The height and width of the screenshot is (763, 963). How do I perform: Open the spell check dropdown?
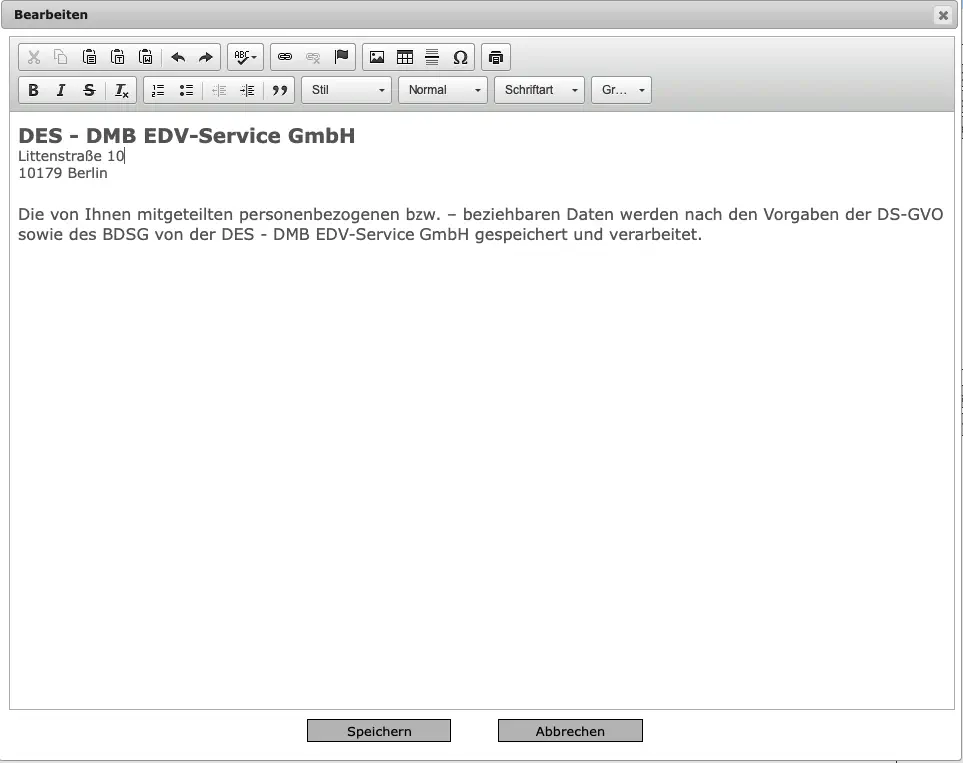click(245, 57)
